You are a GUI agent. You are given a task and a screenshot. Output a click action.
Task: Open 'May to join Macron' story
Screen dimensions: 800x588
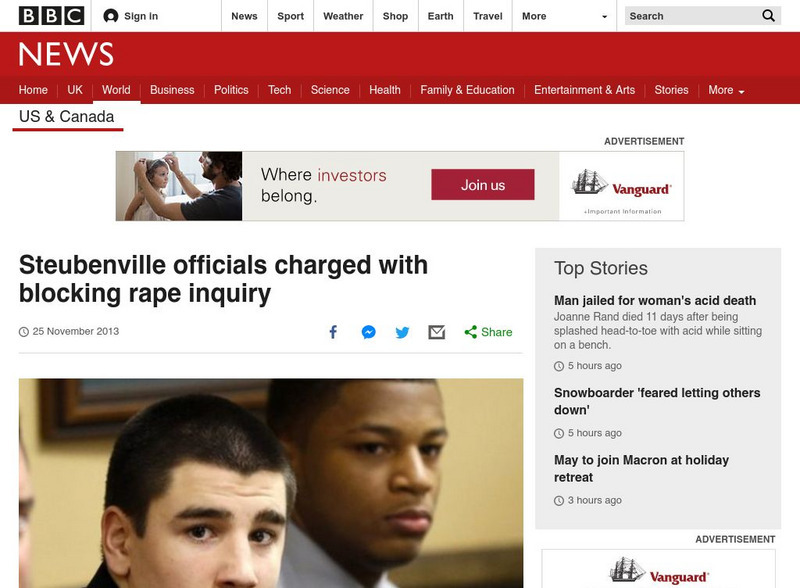tap(641, 469)
